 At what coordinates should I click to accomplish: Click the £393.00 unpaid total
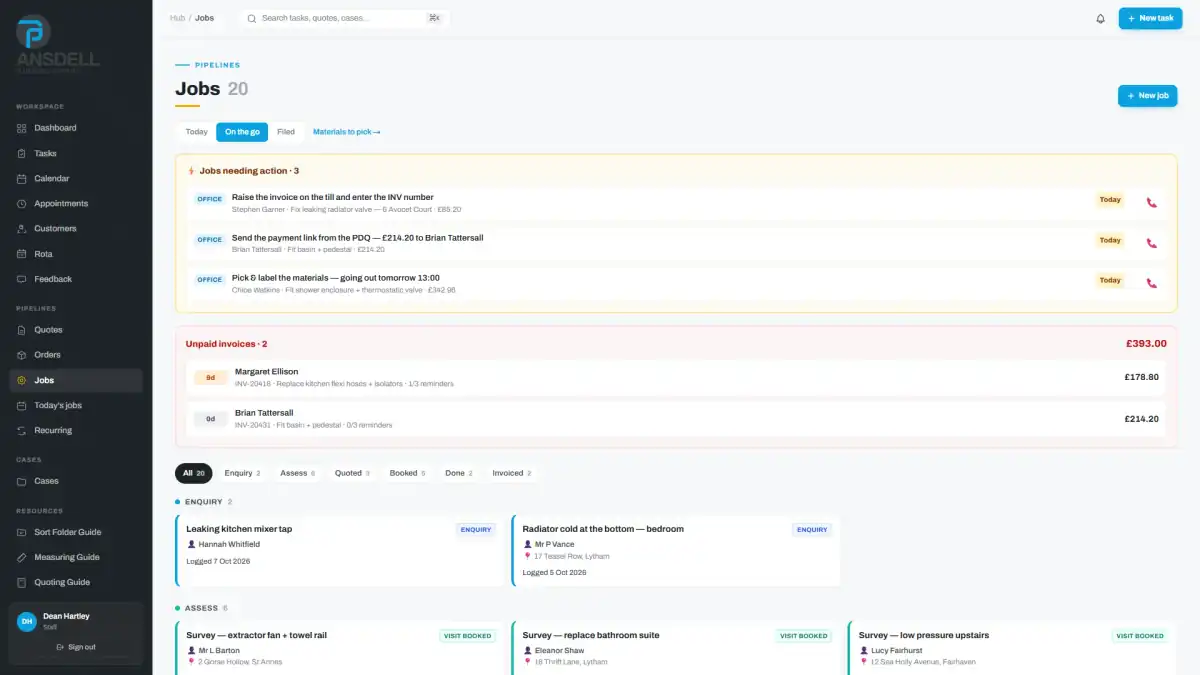click(1146, 343)
